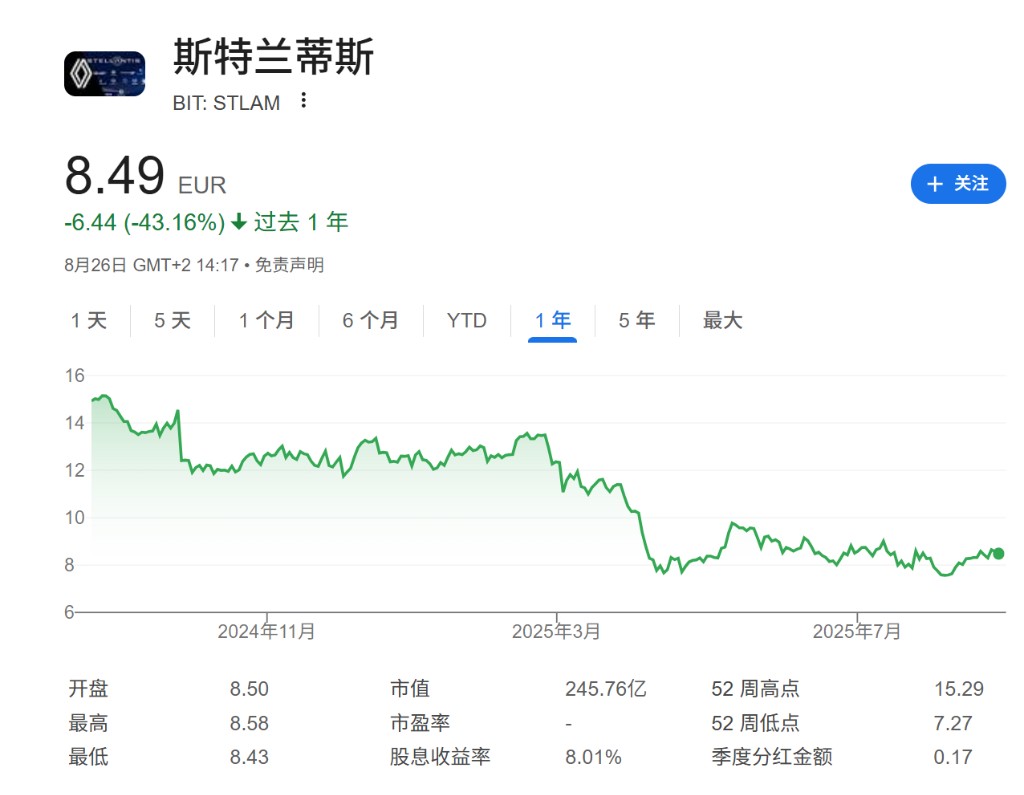The height and width of the screenshot is (795, 1024).
Task: Select the 1 天 range tab
Action: [89, 321]
